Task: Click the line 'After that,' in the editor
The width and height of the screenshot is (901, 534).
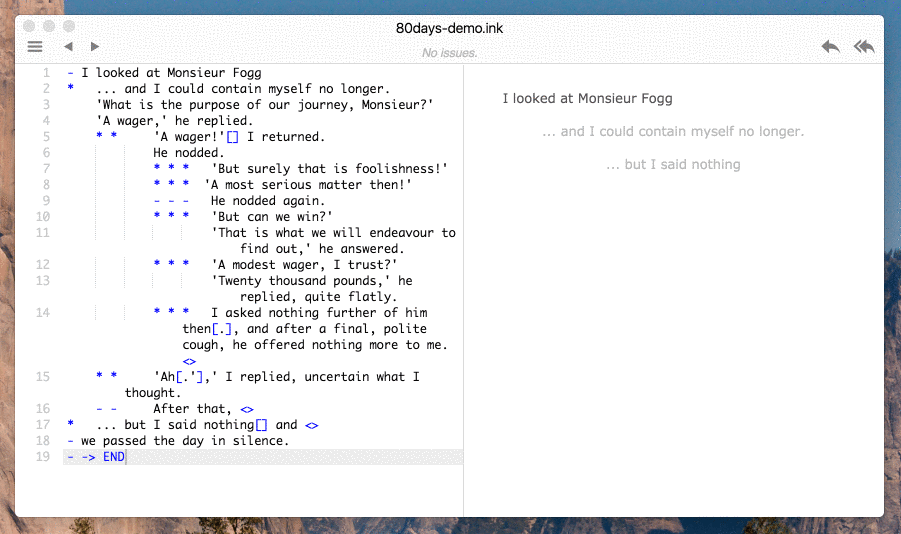Action: 192,409
